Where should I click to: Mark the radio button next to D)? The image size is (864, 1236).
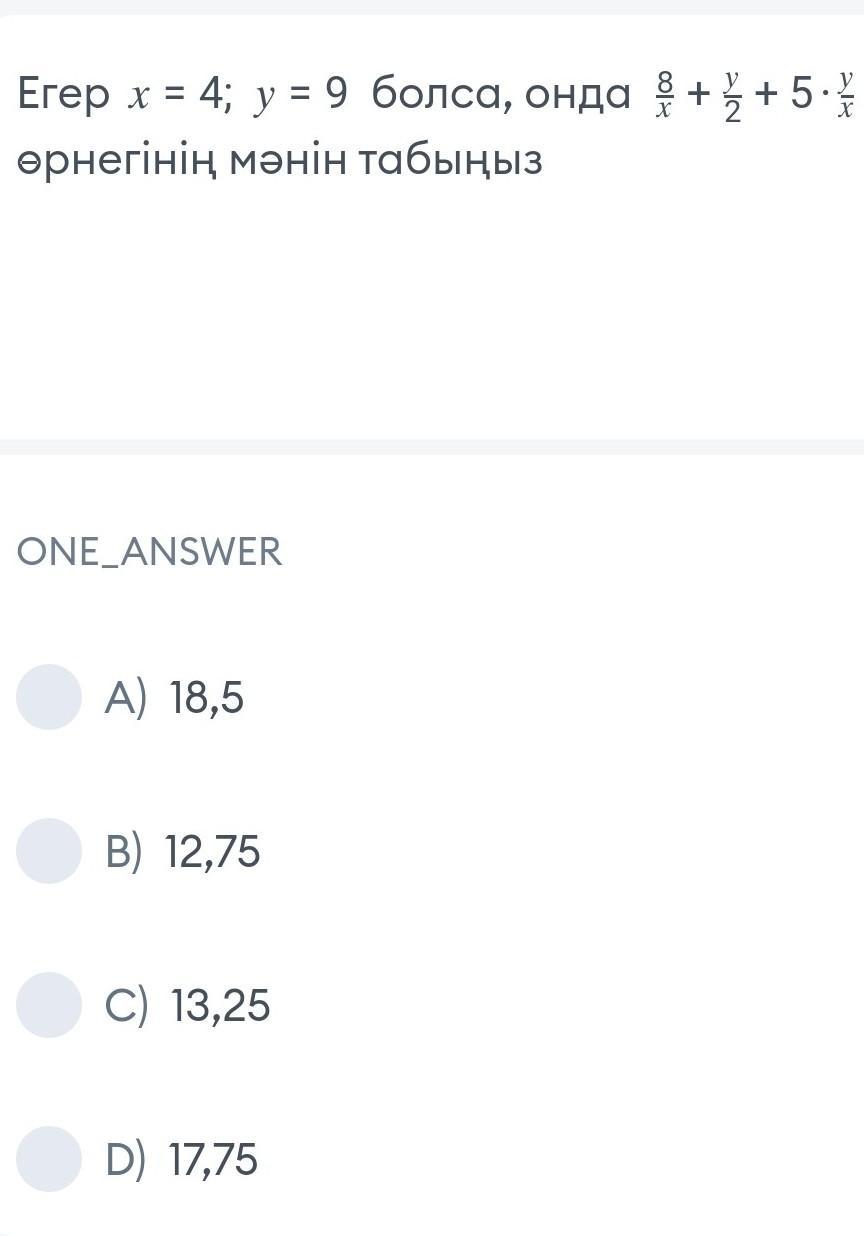[48, 1159]
